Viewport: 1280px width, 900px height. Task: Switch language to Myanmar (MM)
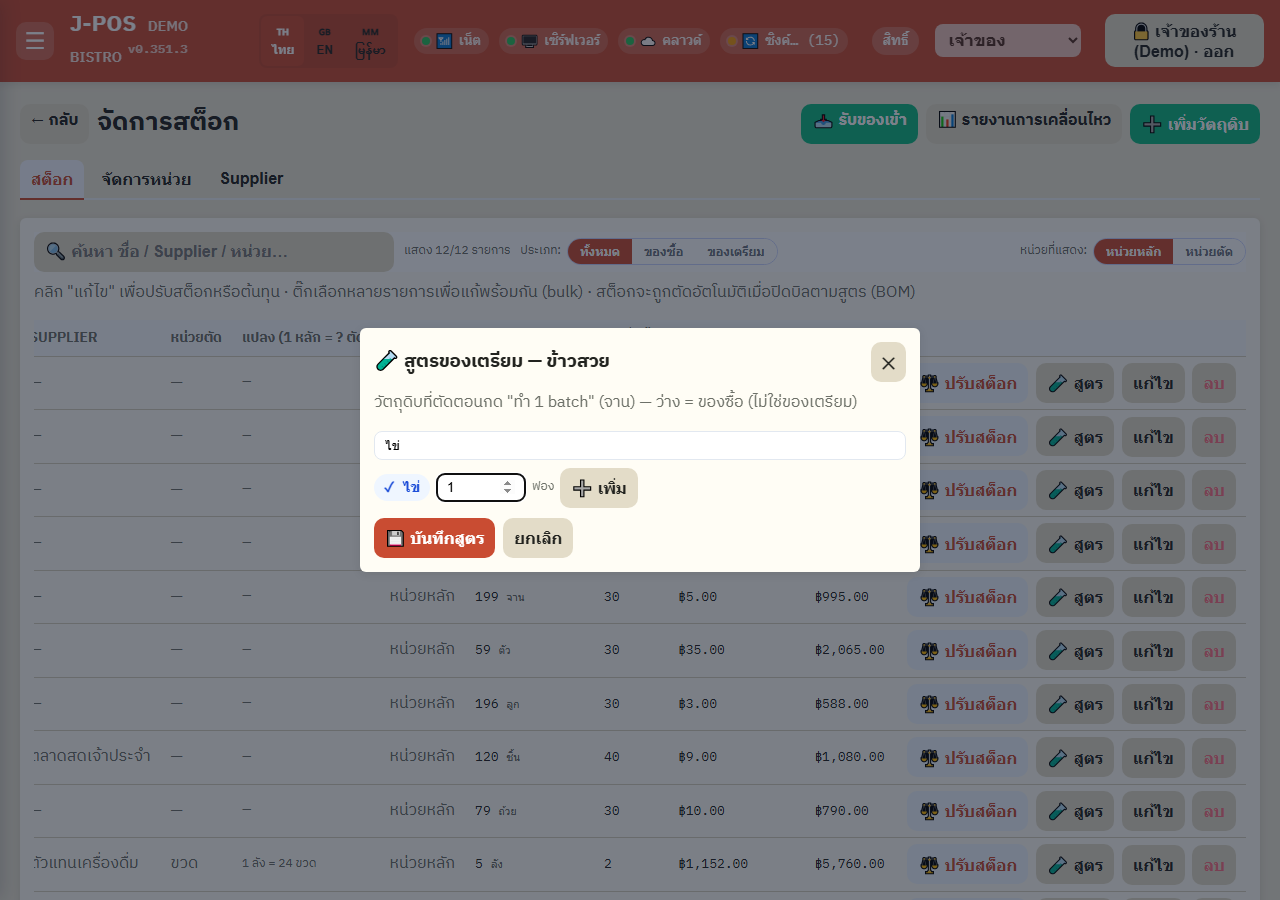coord(370,41)
